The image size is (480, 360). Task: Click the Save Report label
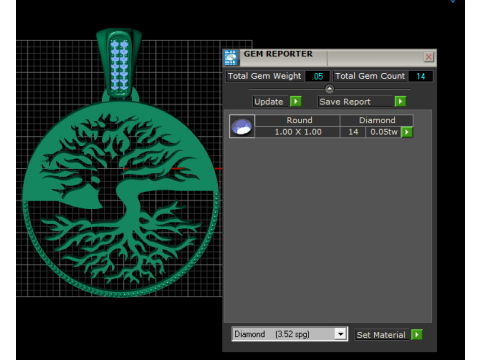coord(355,102)
